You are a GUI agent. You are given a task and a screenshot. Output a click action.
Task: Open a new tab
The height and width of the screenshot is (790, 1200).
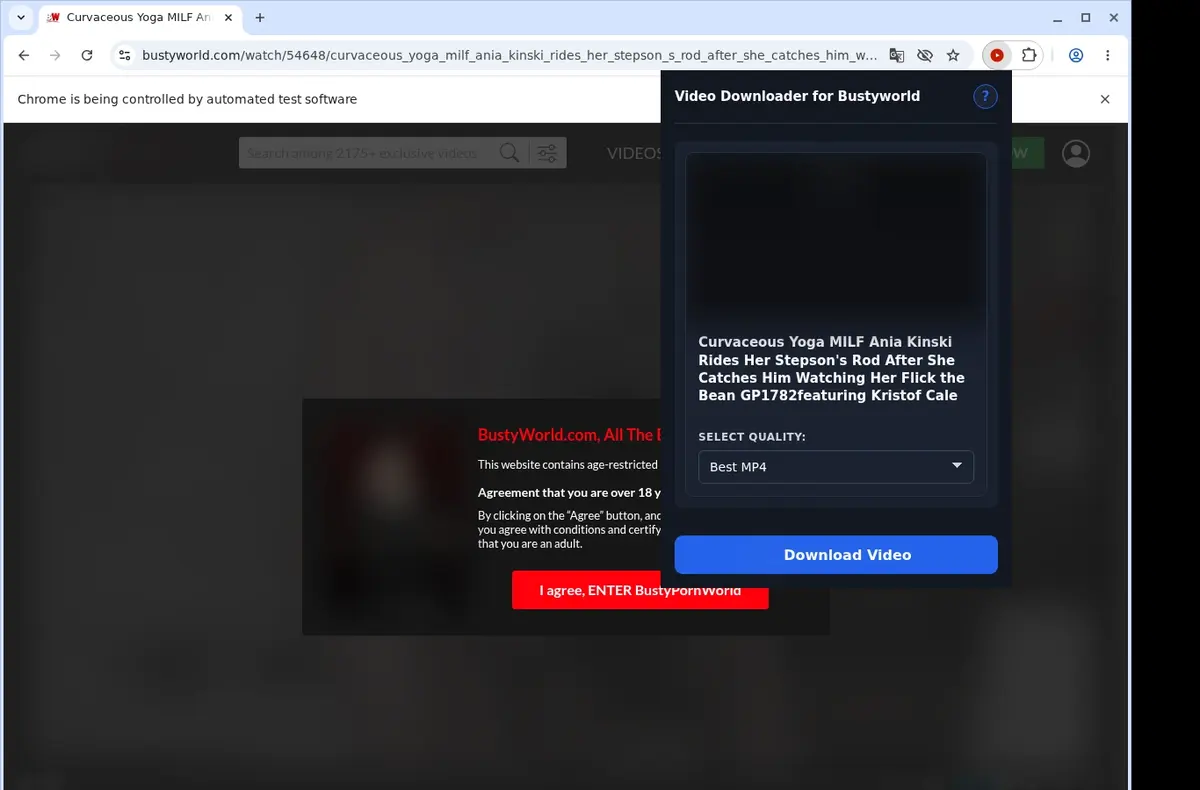pos(260,17)
